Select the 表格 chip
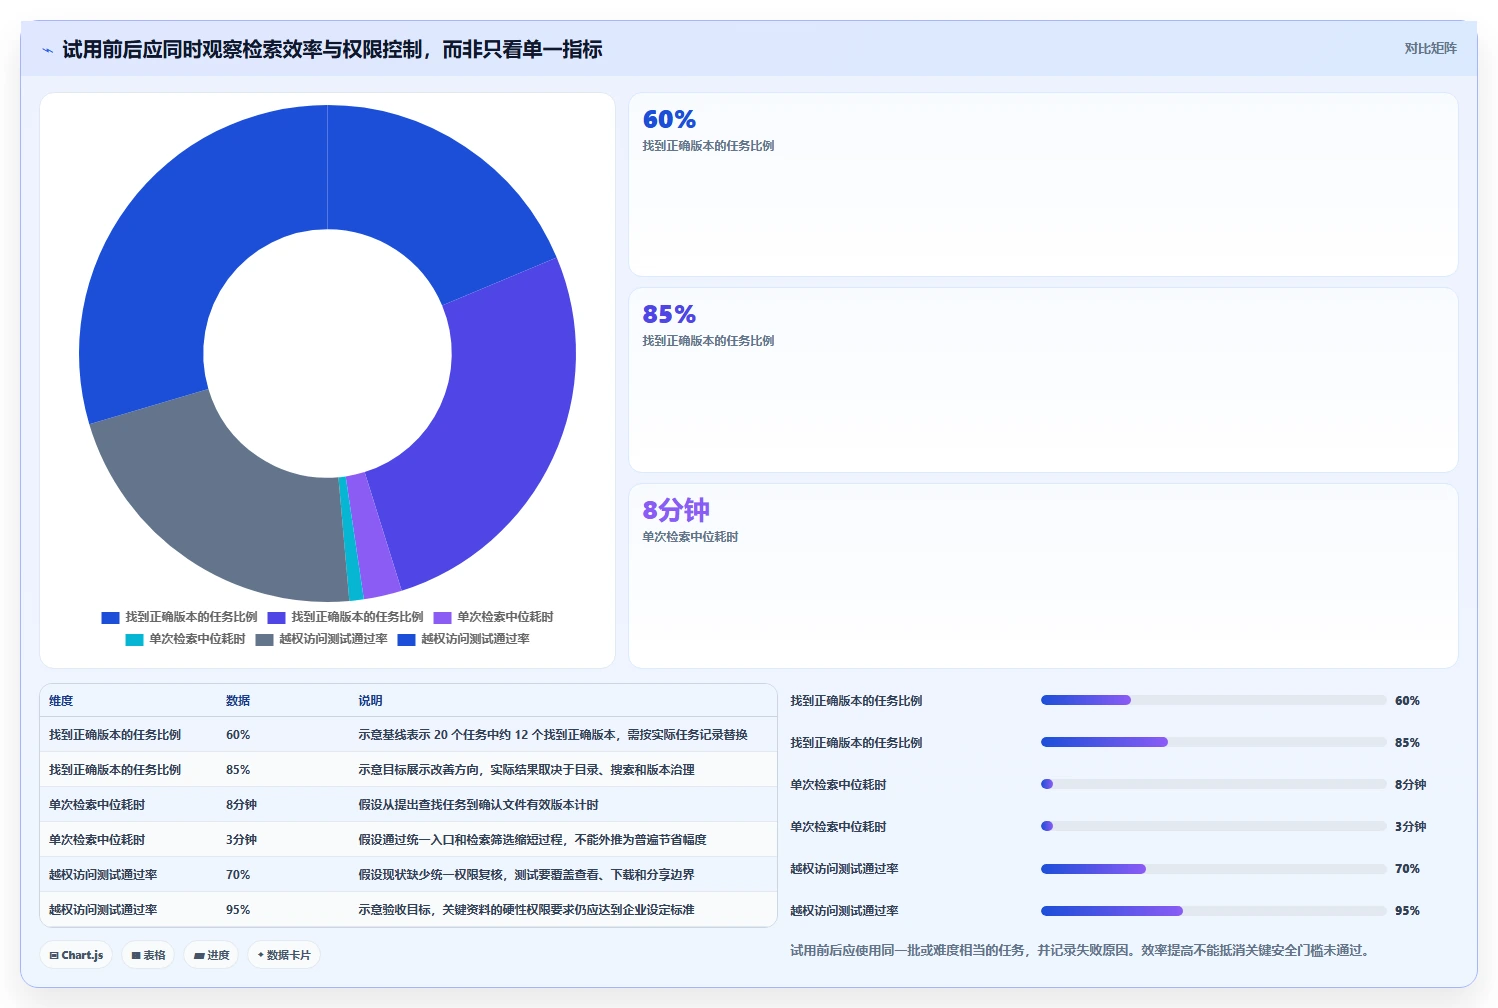The height and width of the screenshot is (1008, 1498). coord(148,955)
